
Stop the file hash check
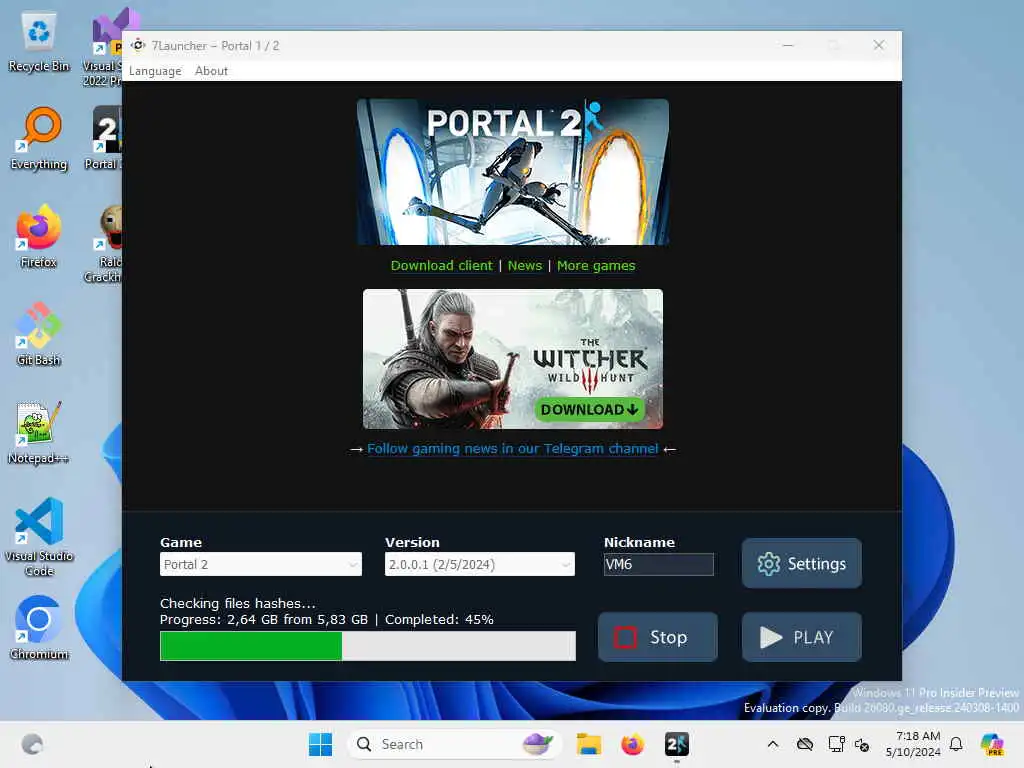[658, 637]
